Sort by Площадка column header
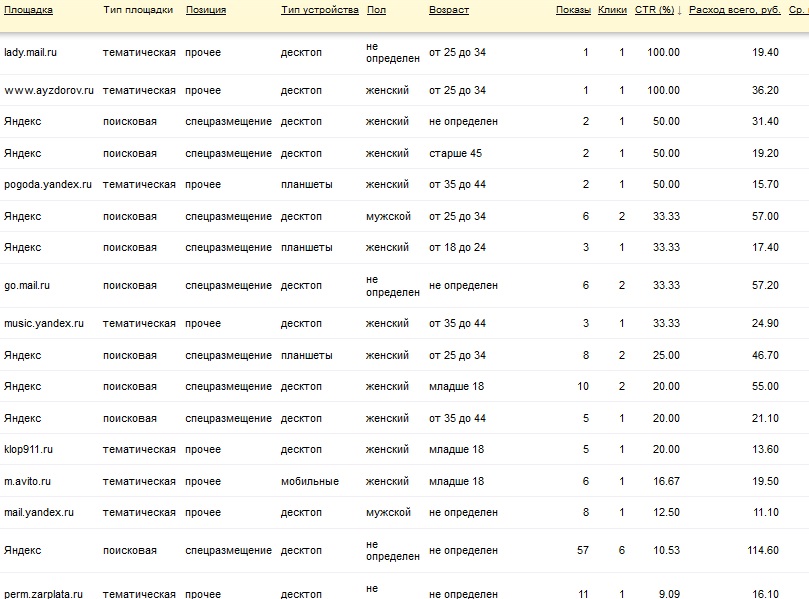The image size is (809, 599). point(28,10)
